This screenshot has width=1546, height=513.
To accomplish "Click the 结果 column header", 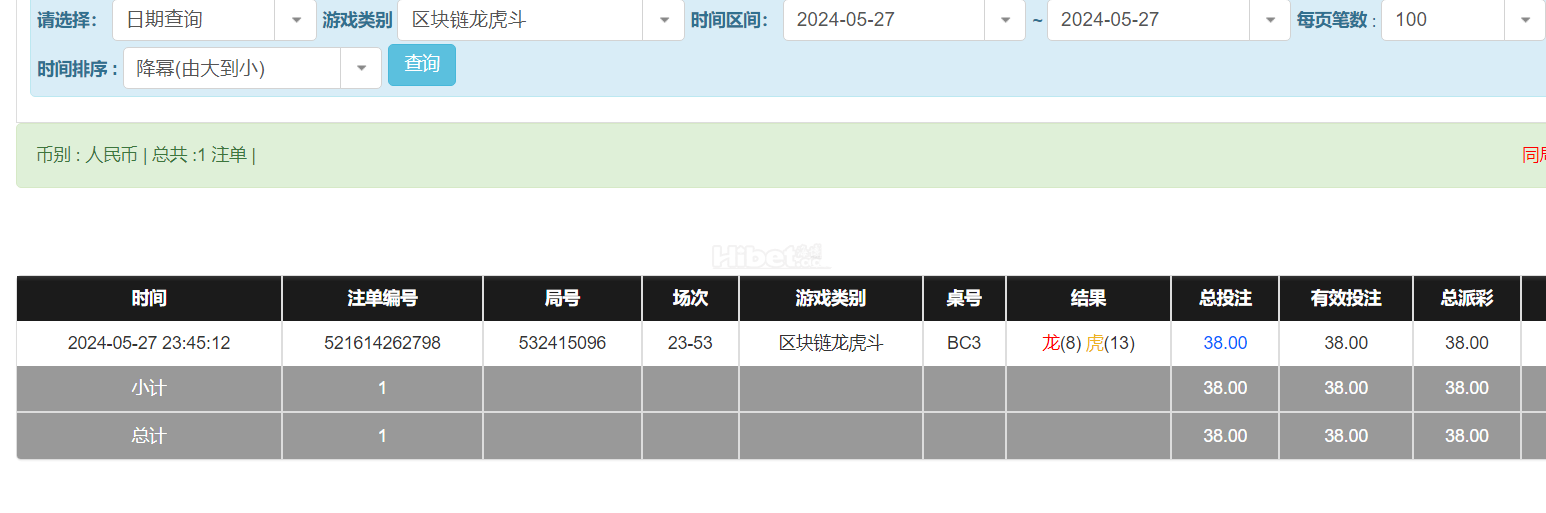I will pos(1088,298).
